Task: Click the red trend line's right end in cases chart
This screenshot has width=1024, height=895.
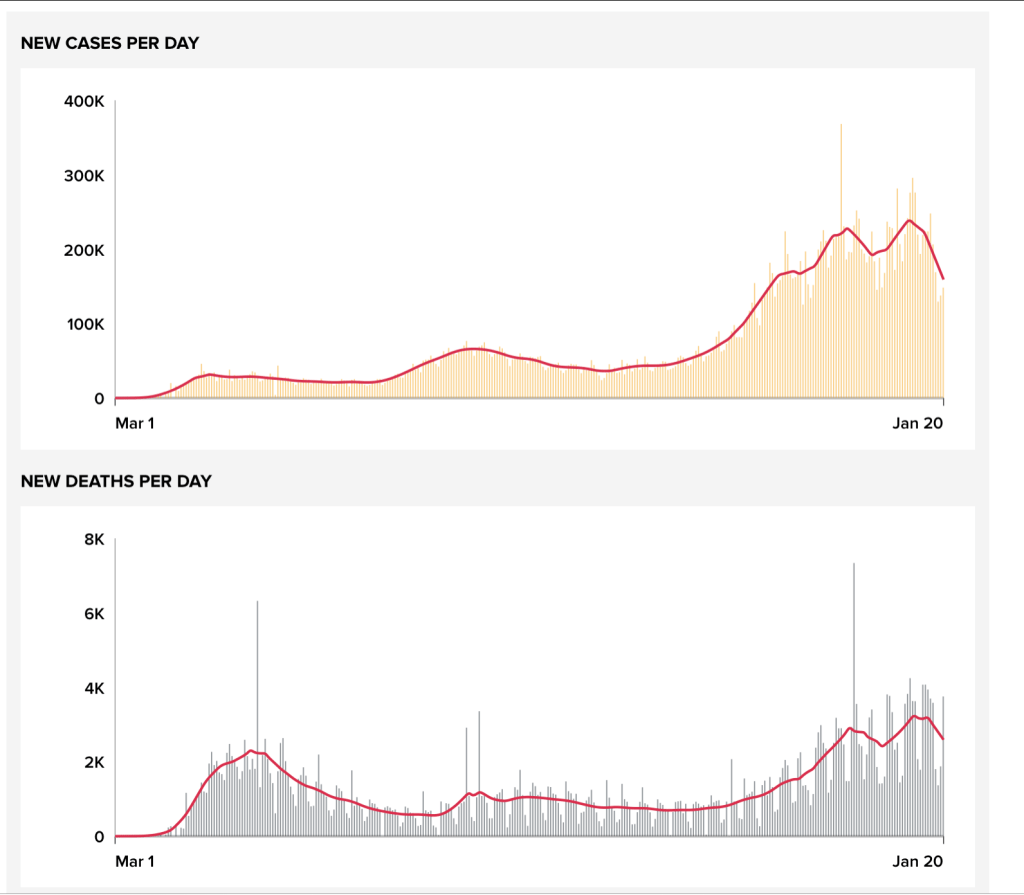Action: click(943, 278)
